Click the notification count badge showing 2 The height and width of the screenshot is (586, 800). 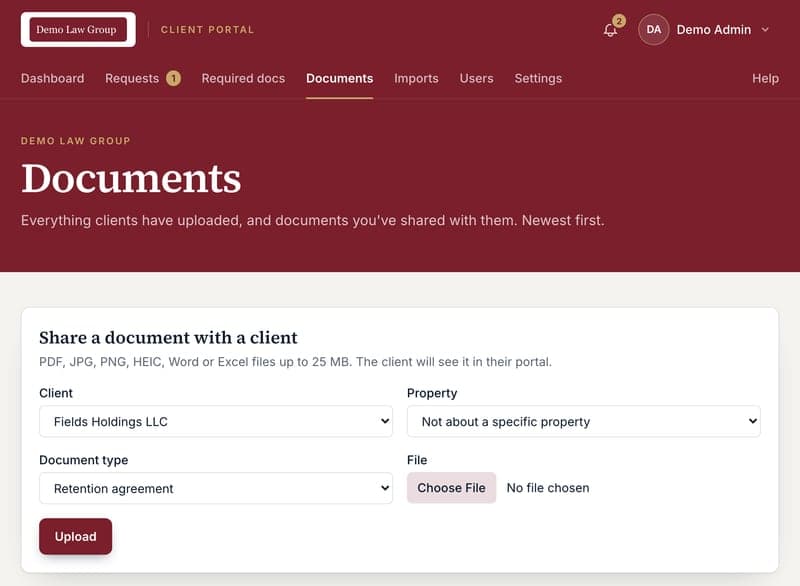coord(619,21)
